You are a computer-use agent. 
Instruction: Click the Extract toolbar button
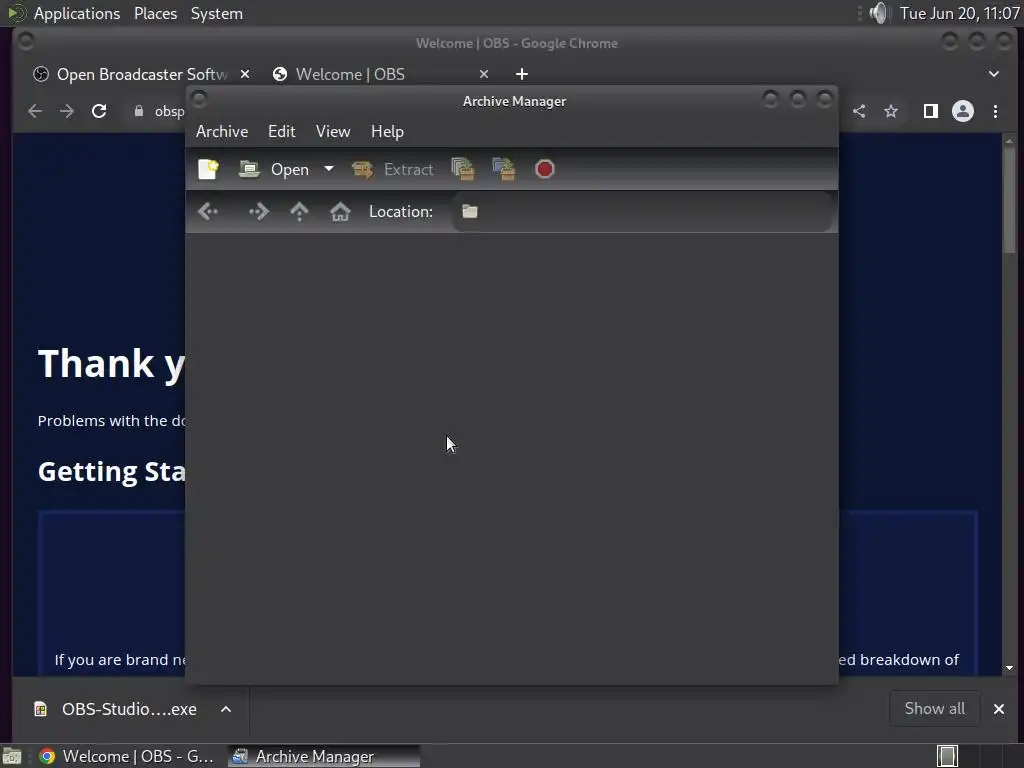(x=392, y=169)
